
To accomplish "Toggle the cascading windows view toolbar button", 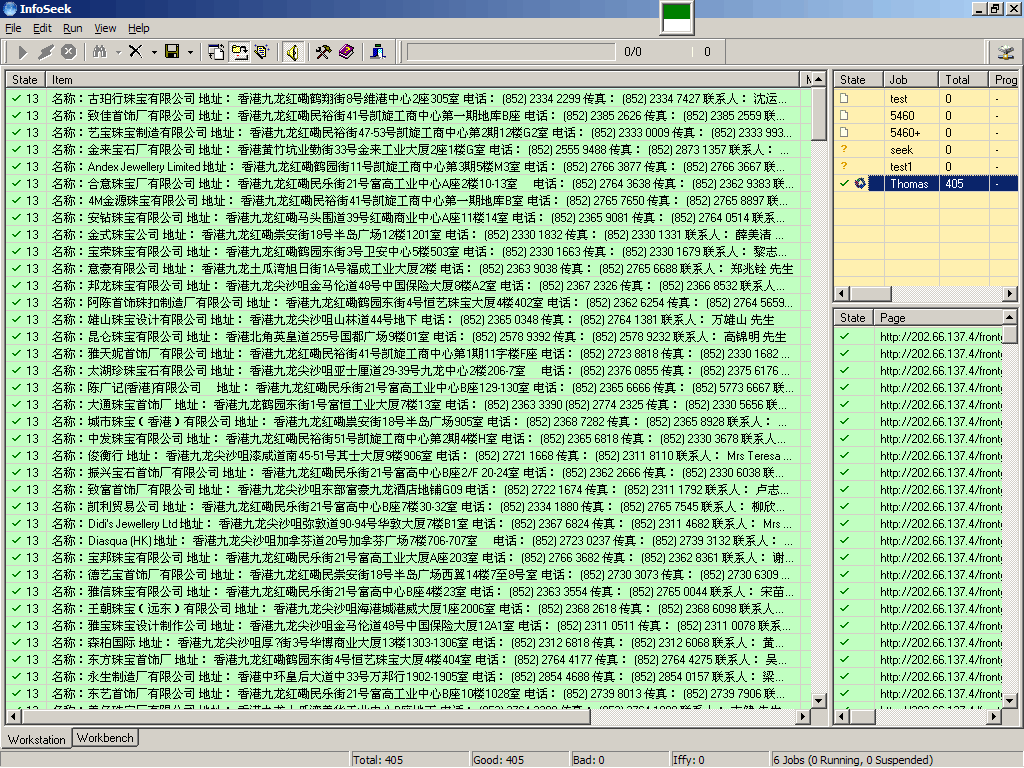I will coord(217,52).
